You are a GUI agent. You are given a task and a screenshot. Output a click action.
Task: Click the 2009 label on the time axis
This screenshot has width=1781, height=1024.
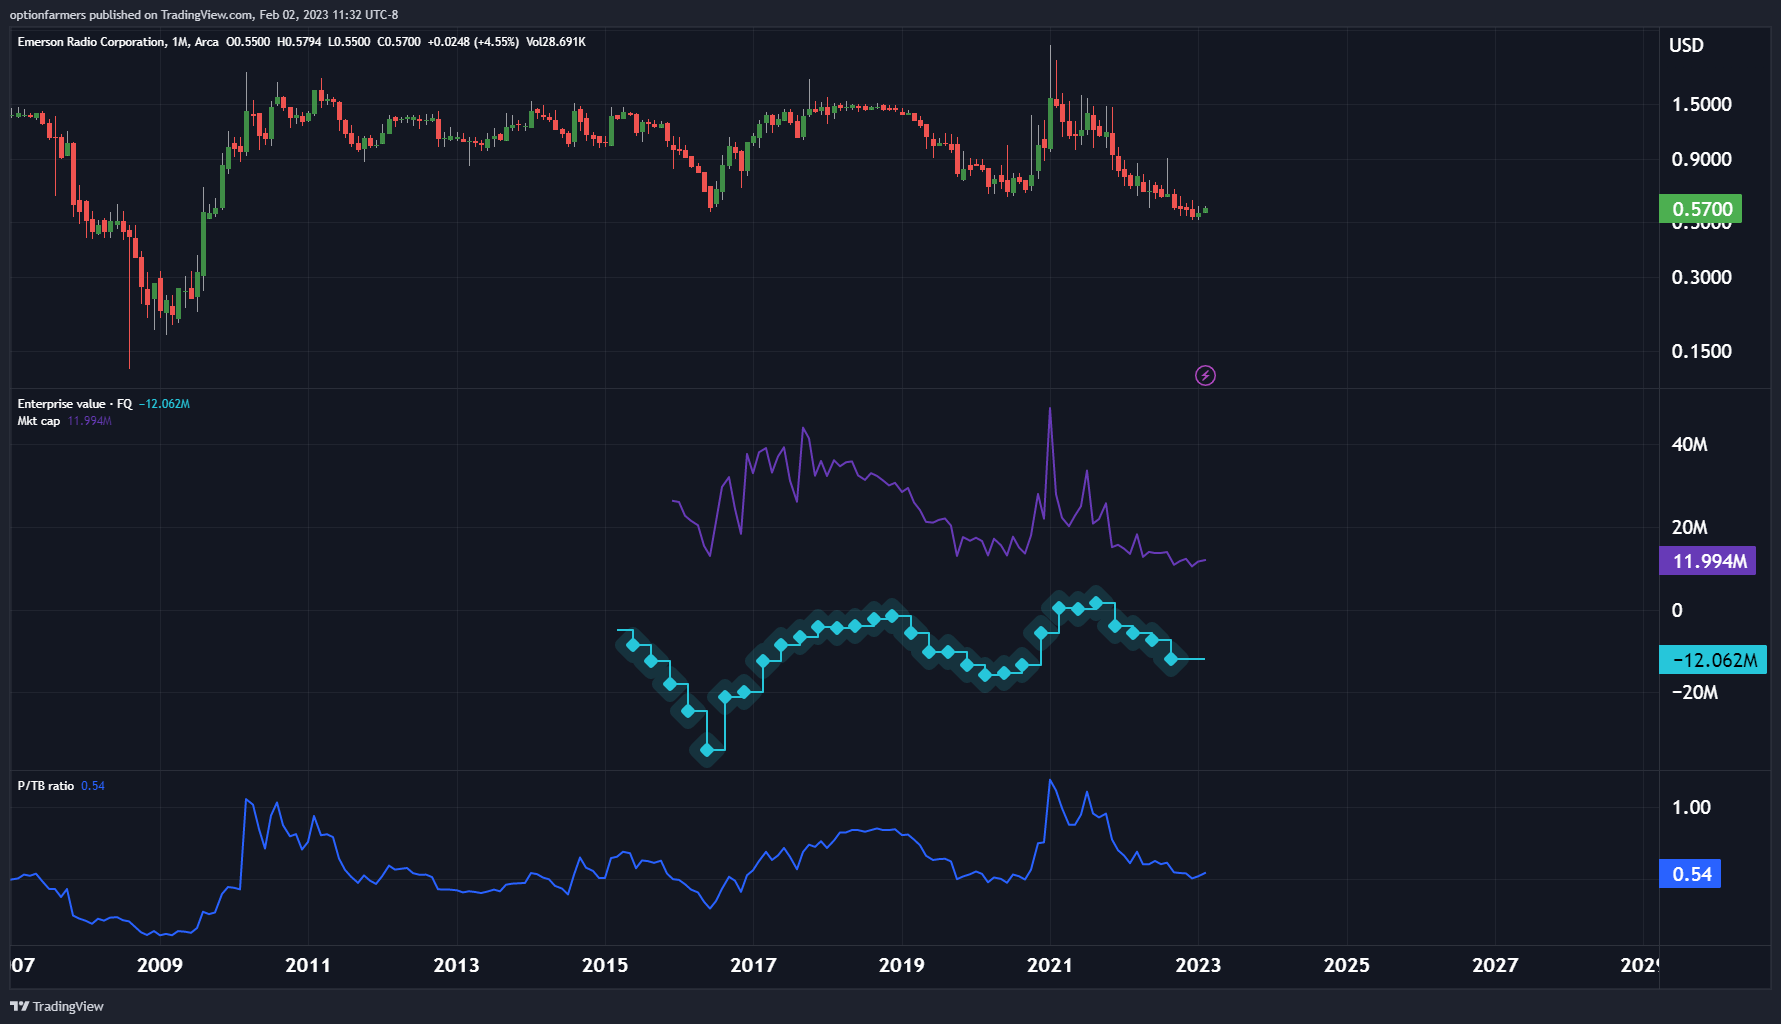pyautogui.click(x=160, y=965)
